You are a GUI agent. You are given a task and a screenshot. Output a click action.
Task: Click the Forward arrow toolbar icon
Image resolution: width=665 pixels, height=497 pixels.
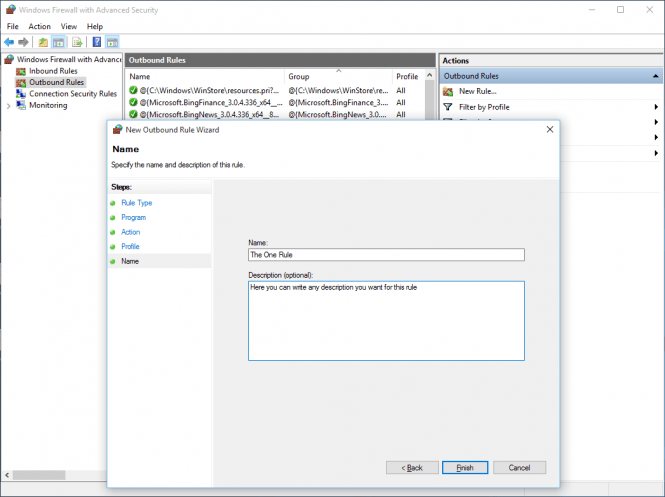pyautogui.click(x=23, y=42)
